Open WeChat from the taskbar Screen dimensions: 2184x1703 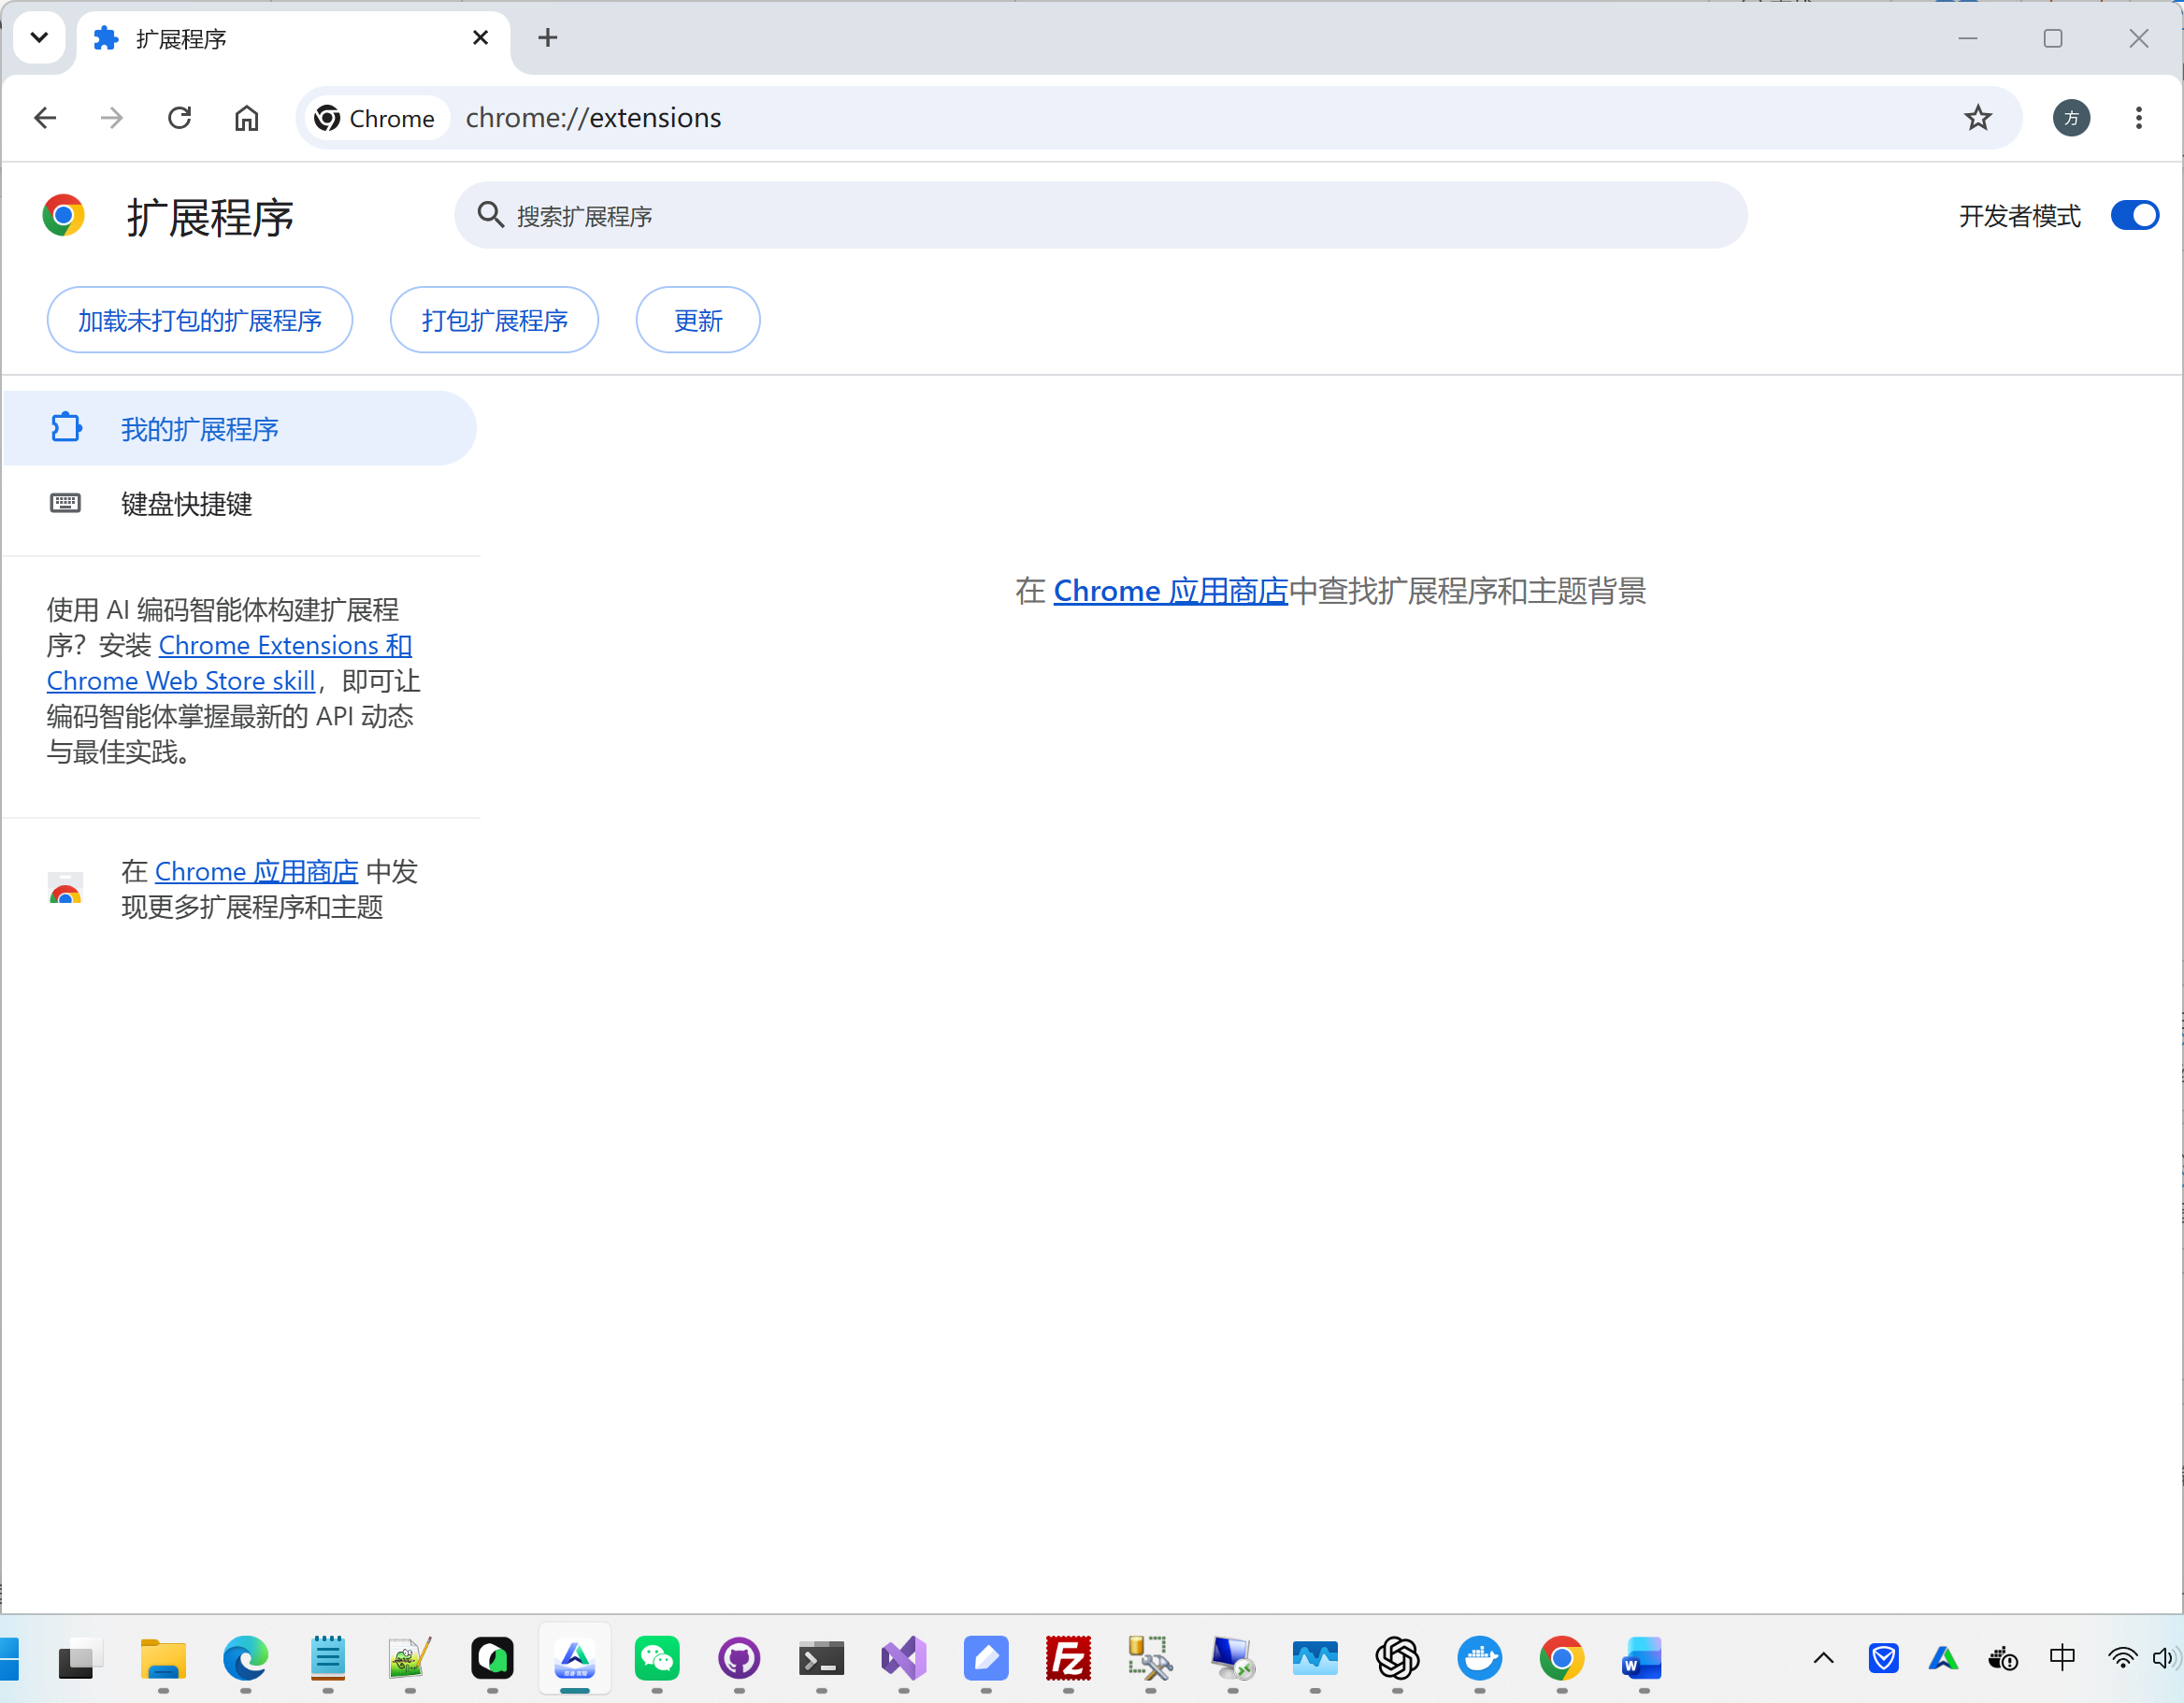click(x=657, y=1659)
